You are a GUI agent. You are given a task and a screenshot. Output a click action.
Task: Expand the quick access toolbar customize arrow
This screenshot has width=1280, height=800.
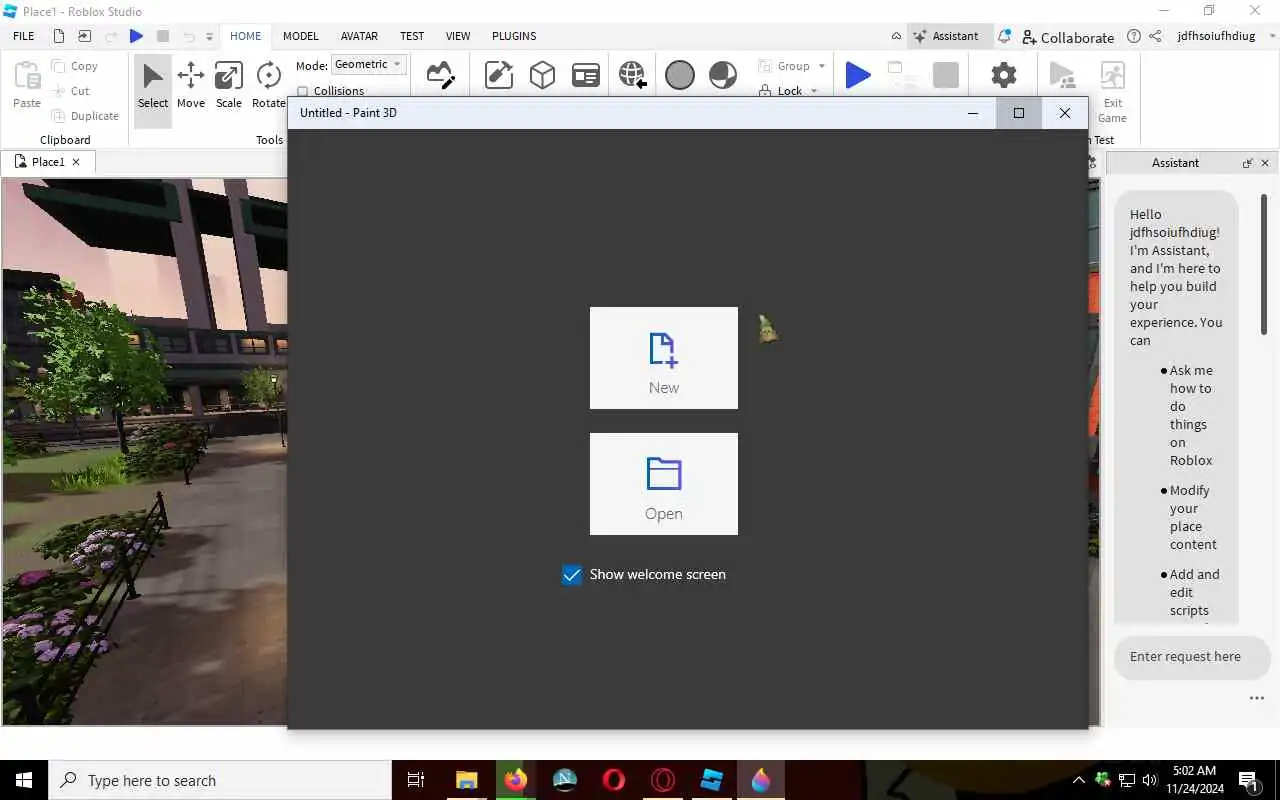click(209, 37)
